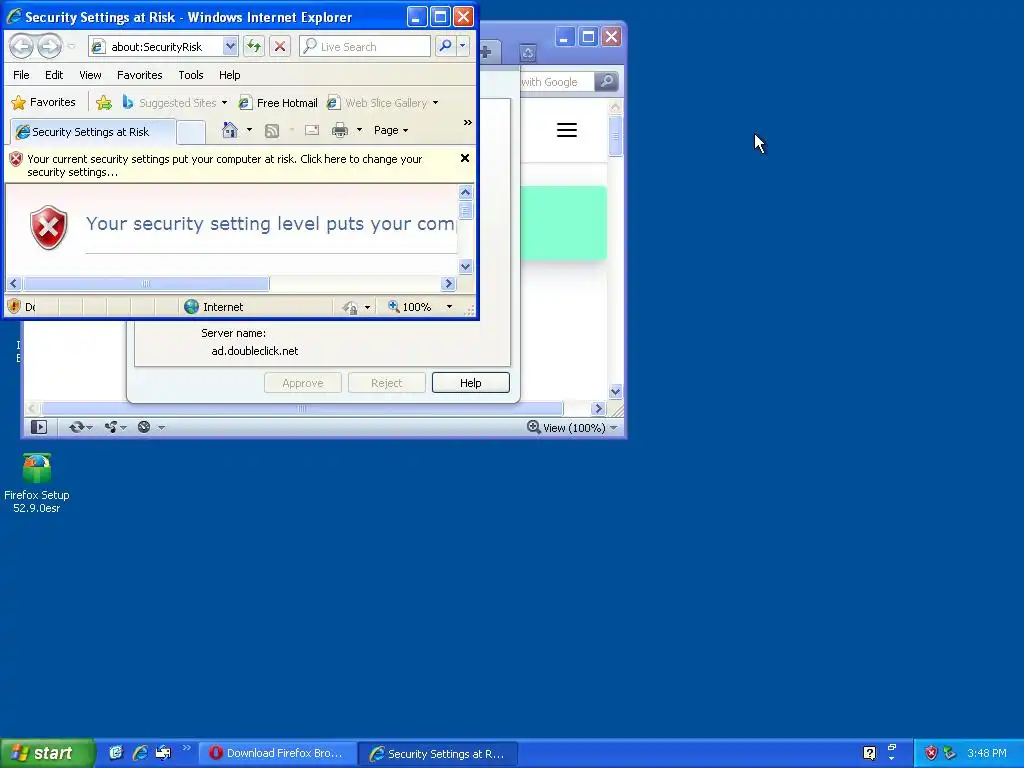1024x768 pixels.
Task: Click the Help button in Opera dialog
Action: tap(470, 383)
